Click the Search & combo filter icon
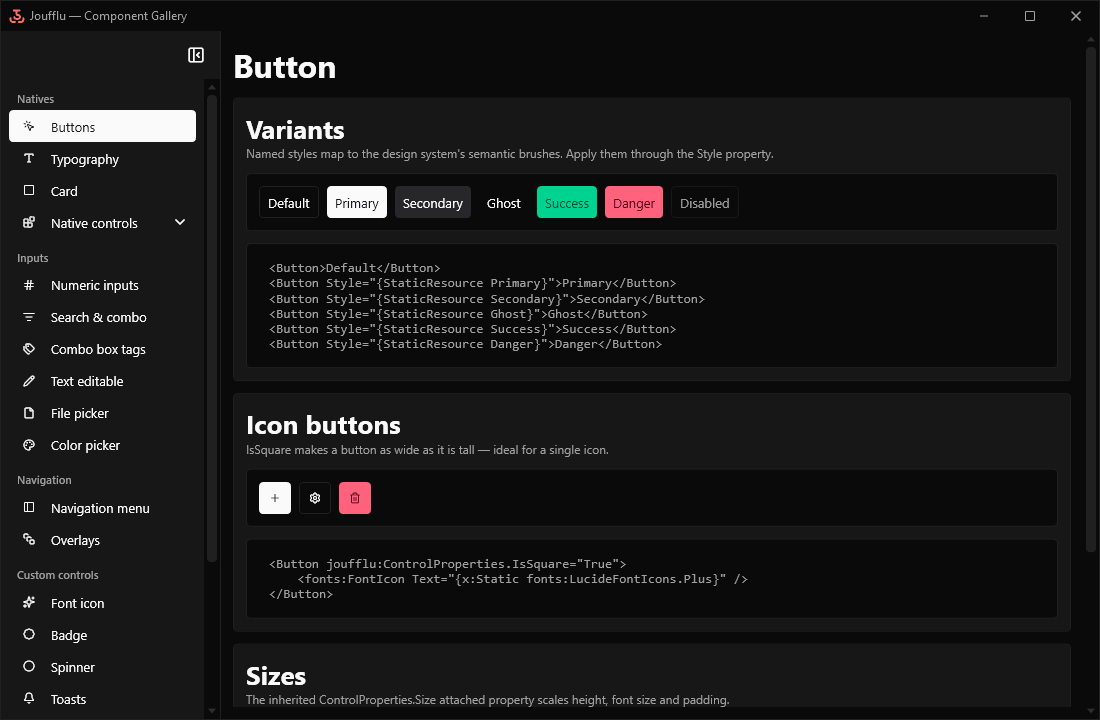The height and width of the screenshot is (720, 1100). pos(29,316)
